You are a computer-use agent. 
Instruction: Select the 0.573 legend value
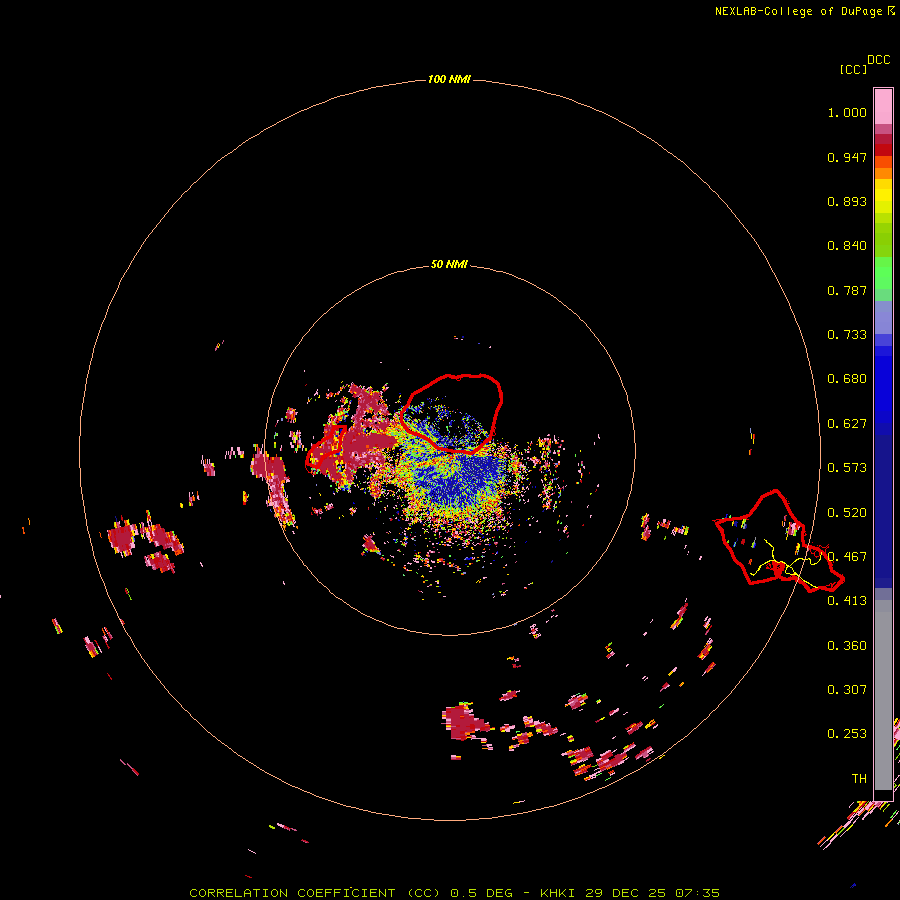point(847,468)
